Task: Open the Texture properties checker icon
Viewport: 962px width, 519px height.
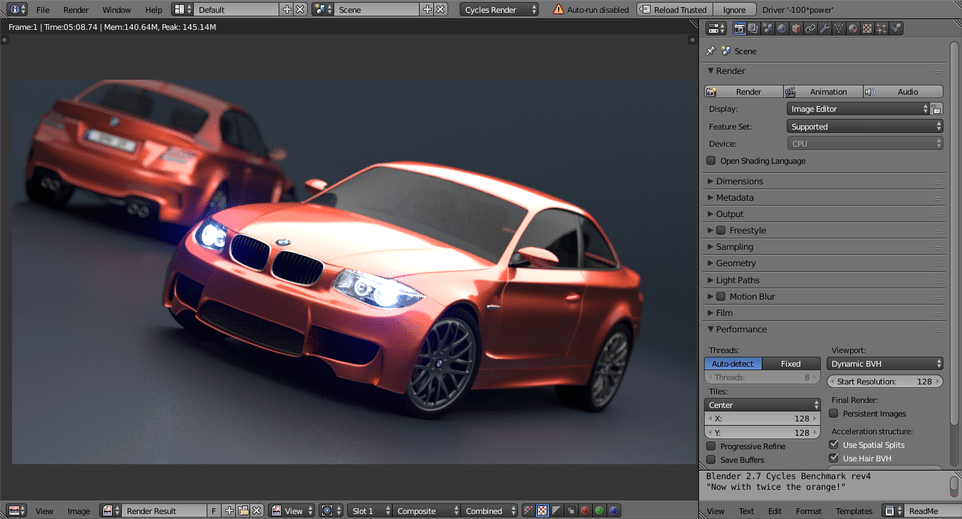Action: point(867,28)
